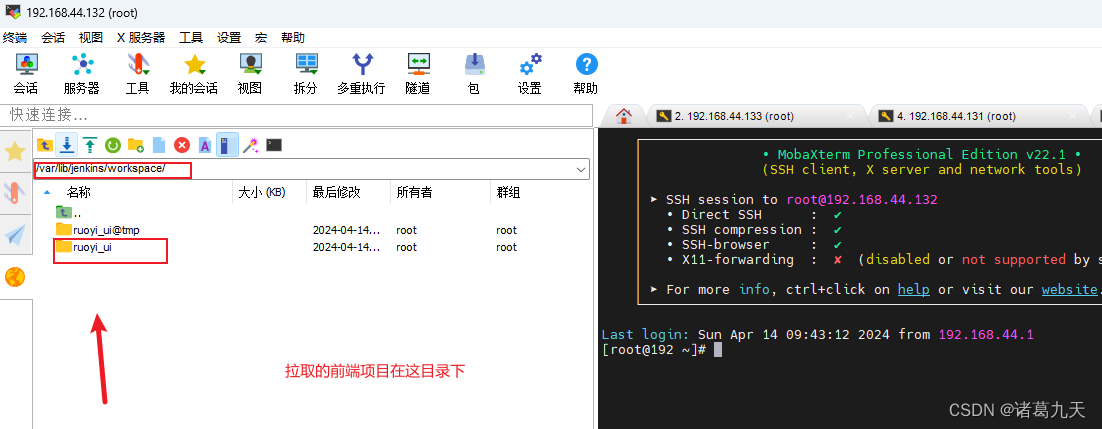Open the 终端 menu
Viewport: 1102px width, 429px height.
click(x=15, y=37)
